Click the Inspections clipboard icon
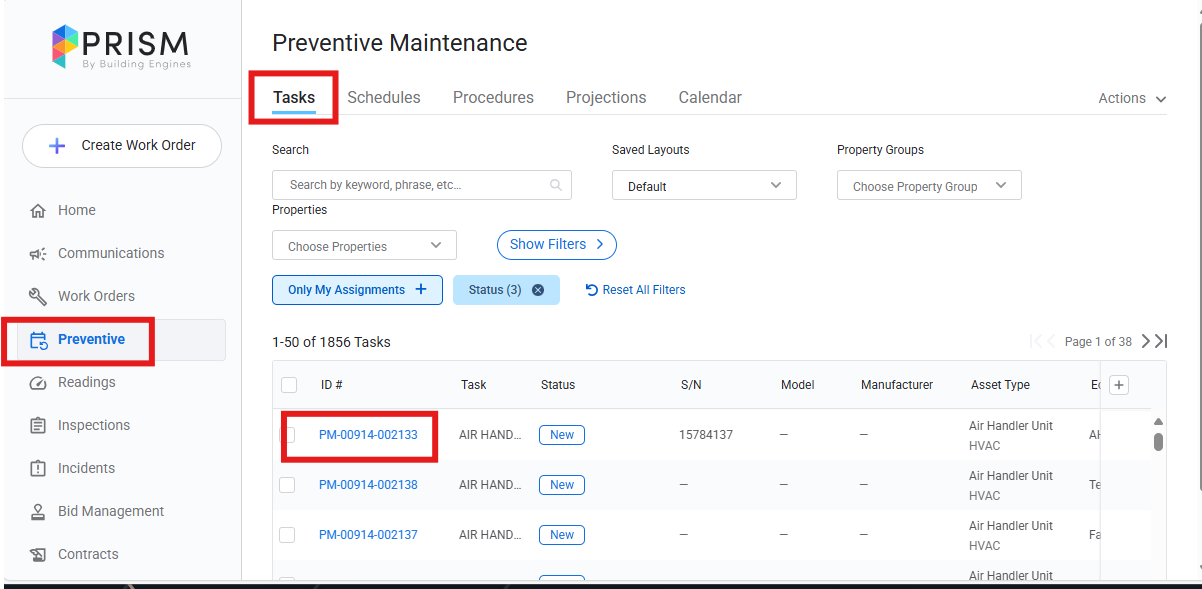This screenshot has width=1202, height=589. click(38, 426)
